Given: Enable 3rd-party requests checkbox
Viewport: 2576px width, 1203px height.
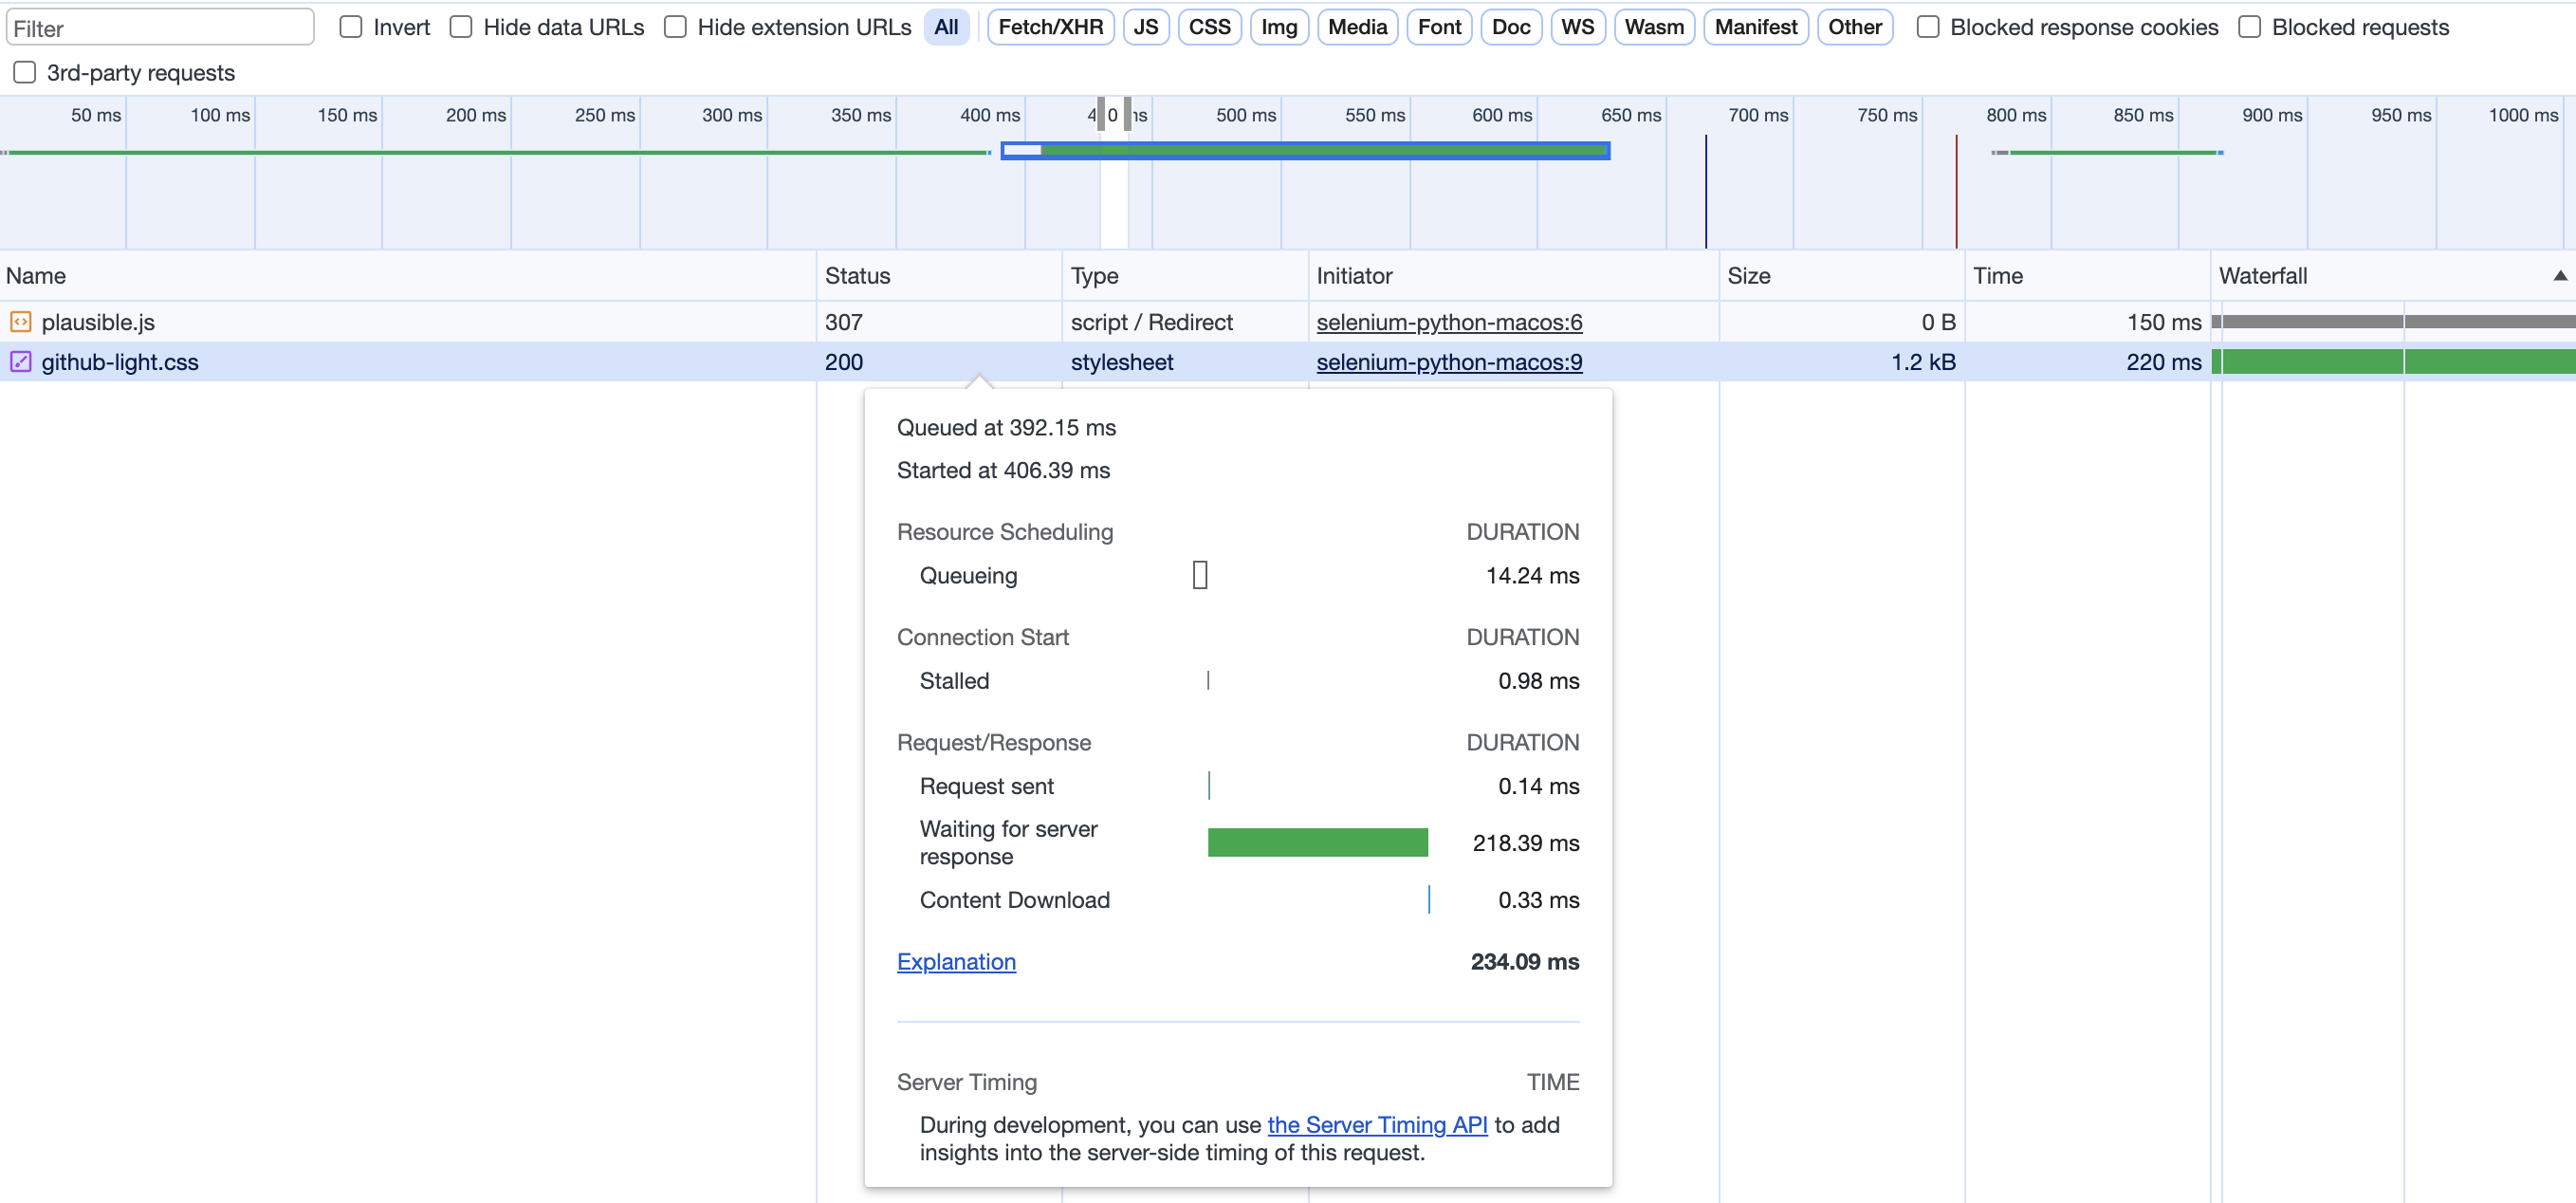Looking at the screenshot, I should pyautogui.click(x=25, y=72).
